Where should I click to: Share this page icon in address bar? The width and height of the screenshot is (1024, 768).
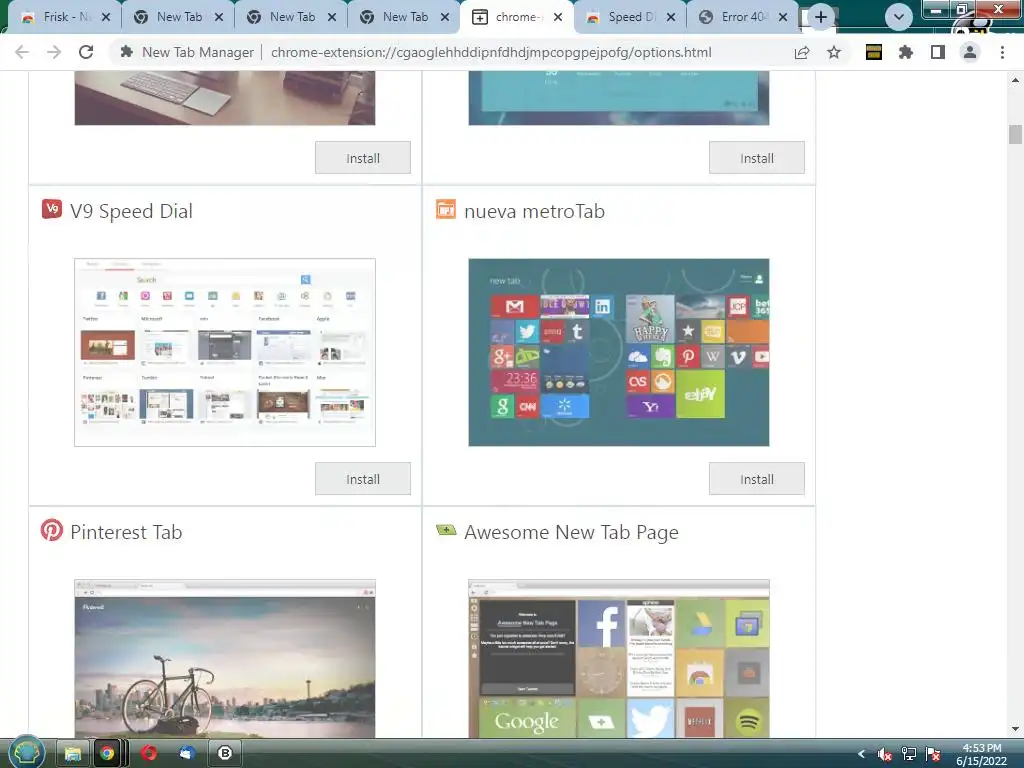click(x=802, y=52)
